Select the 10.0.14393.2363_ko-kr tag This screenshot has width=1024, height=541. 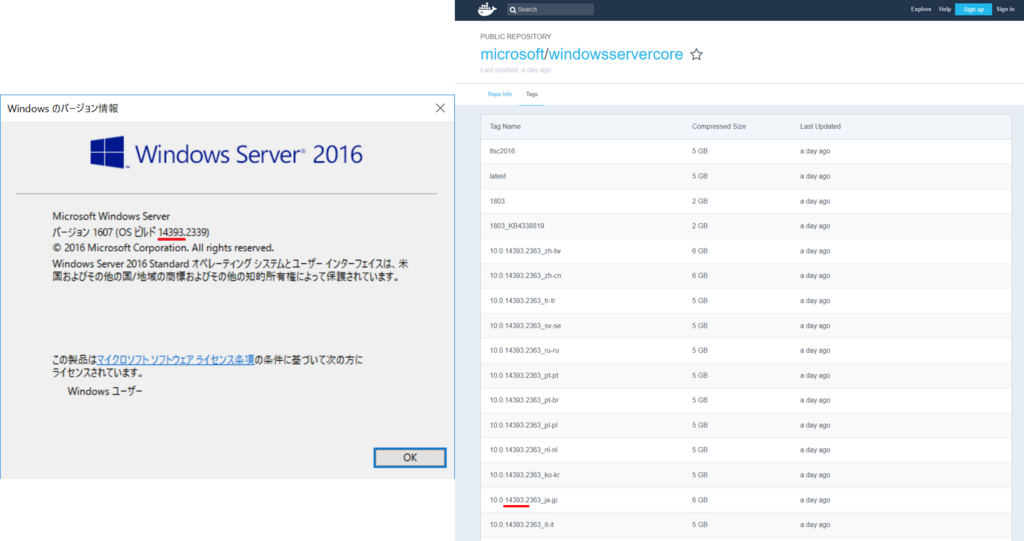click(524, 475)
